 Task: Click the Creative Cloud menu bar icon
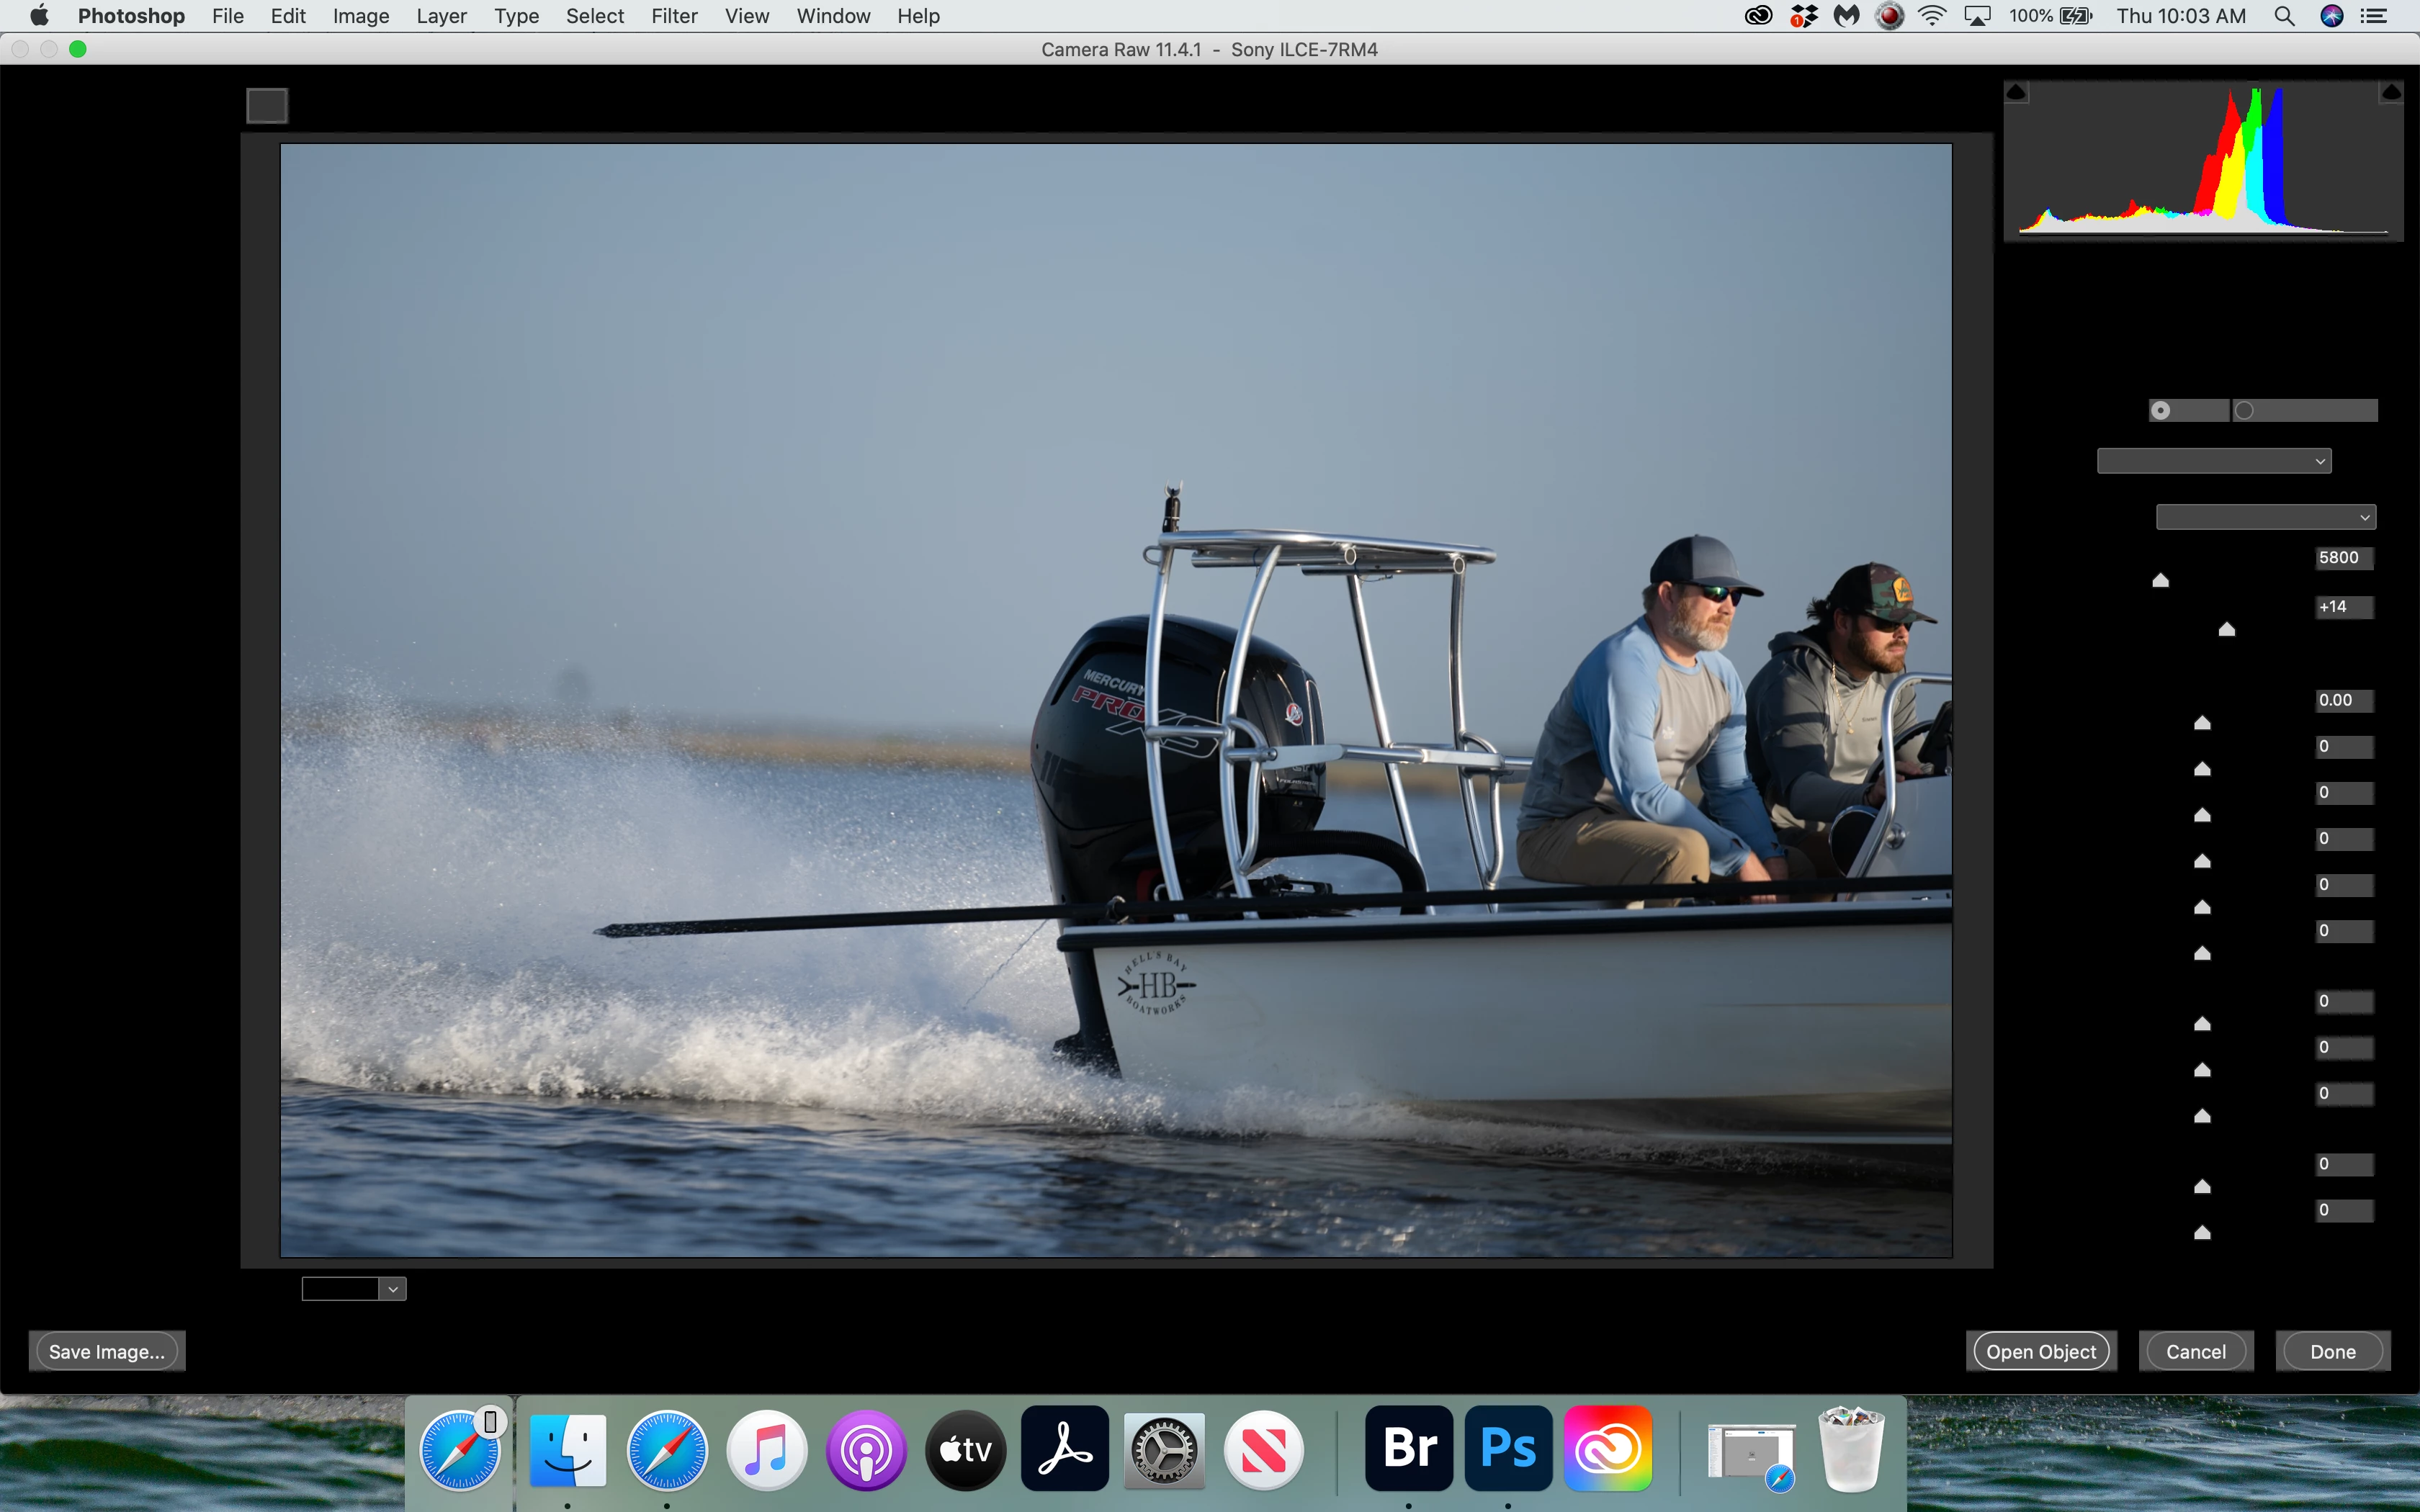point(1758,16)
